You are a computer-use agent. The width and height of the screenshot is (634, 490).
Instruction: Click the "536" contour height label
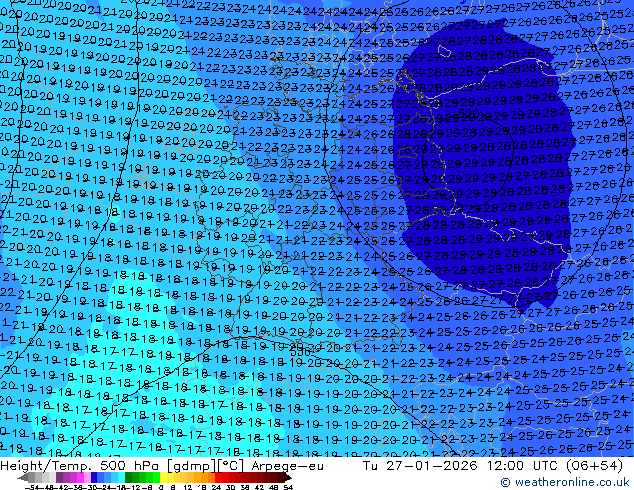300,352
